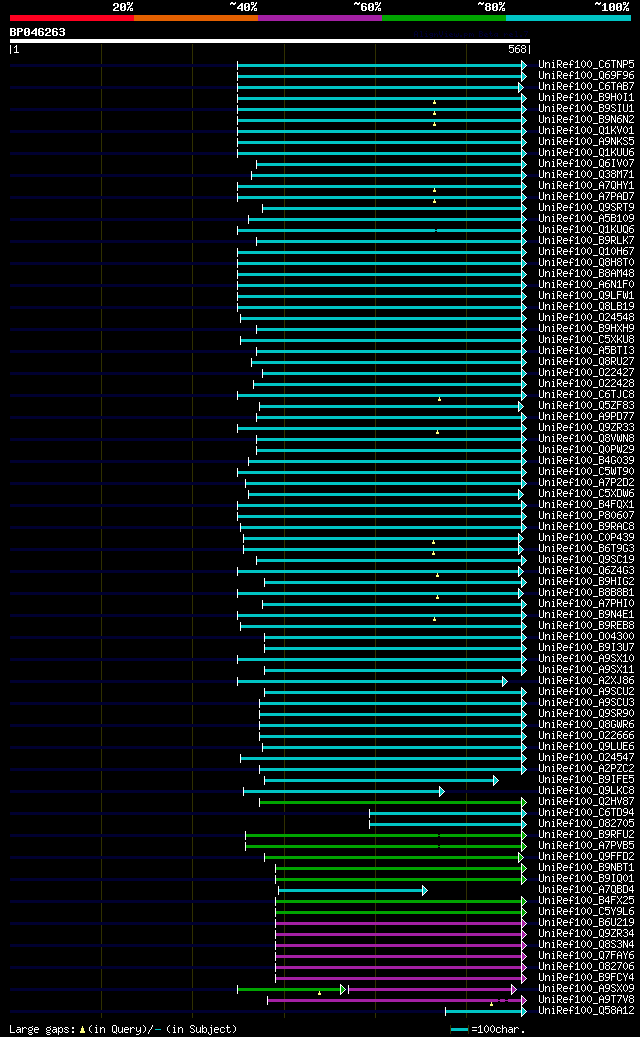Screen dimensions: 640x1037
Task: Select the UniRef100_B9FCY4 label
Action: [586, 977]
